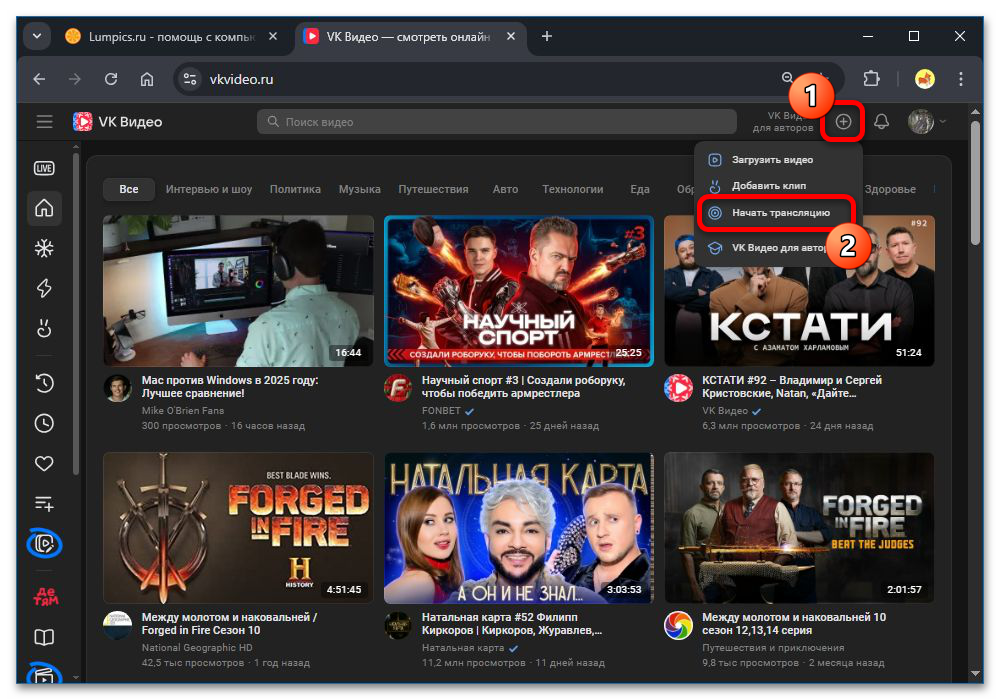Open Путешествия и приключения channel link
This screenshot has width=1000, height=700.
pos(773,648)
